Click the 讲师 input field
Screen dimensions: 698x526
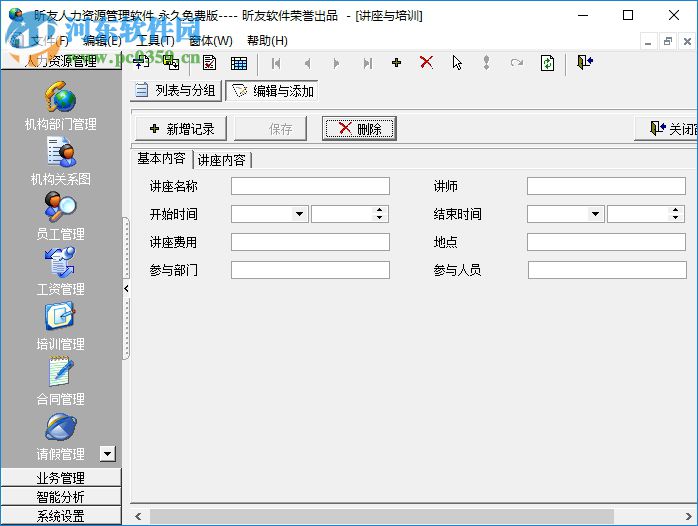click(606, 186)
